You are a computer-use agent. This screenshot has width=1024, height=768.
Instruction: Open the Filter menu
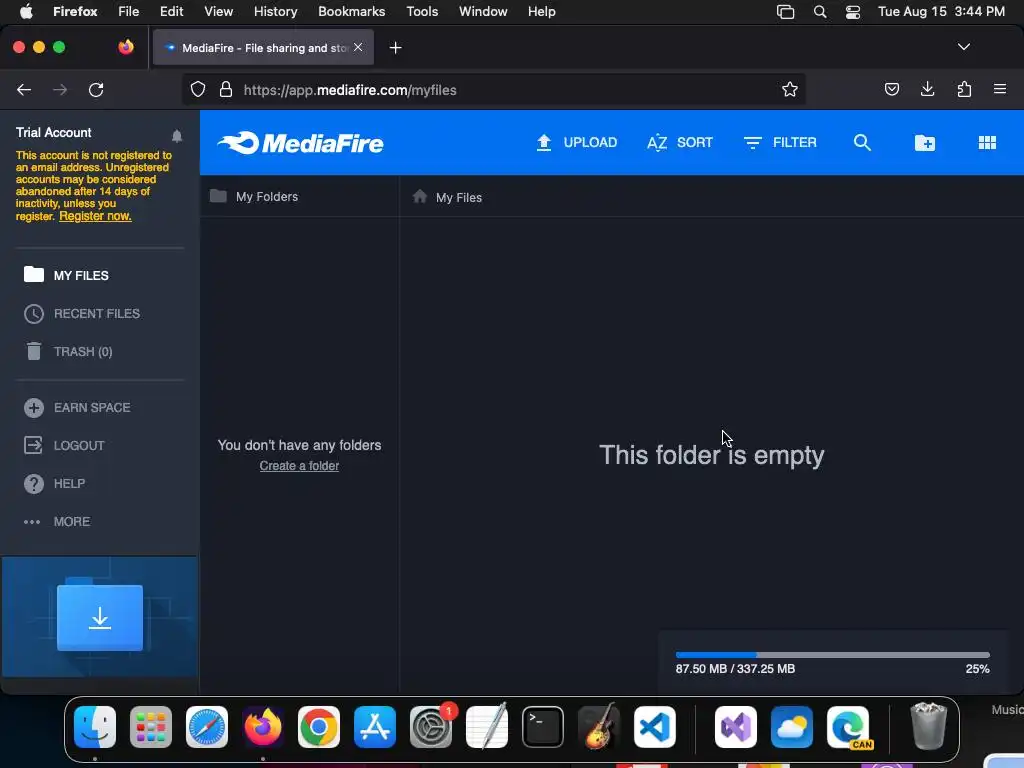coord(780,142)
